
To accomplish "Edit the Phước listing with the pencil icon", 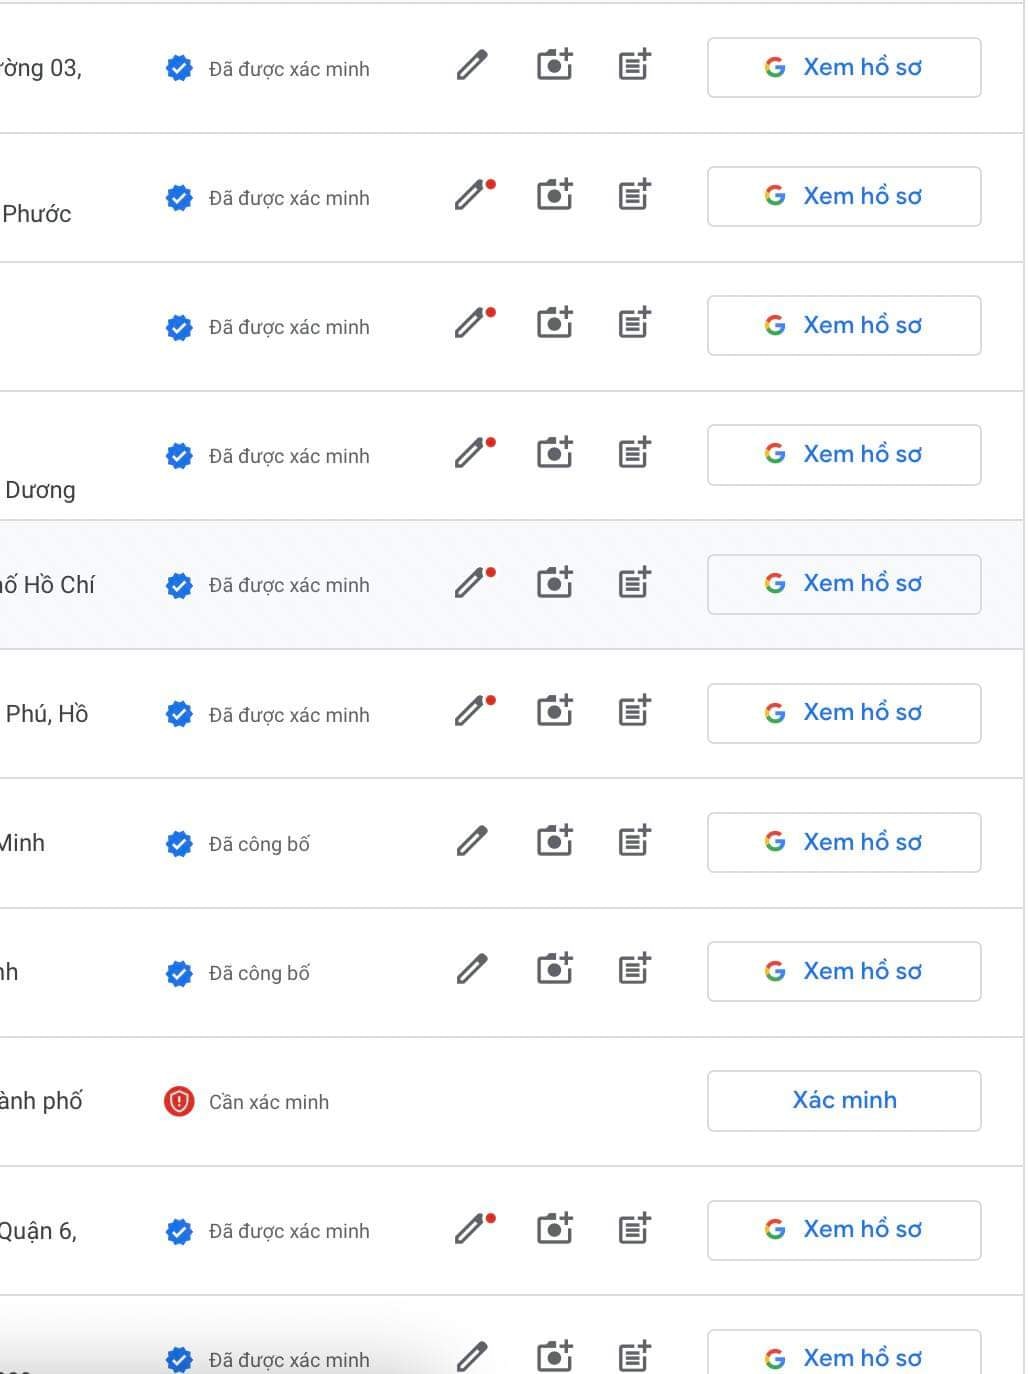I will (x=472, y=196).
